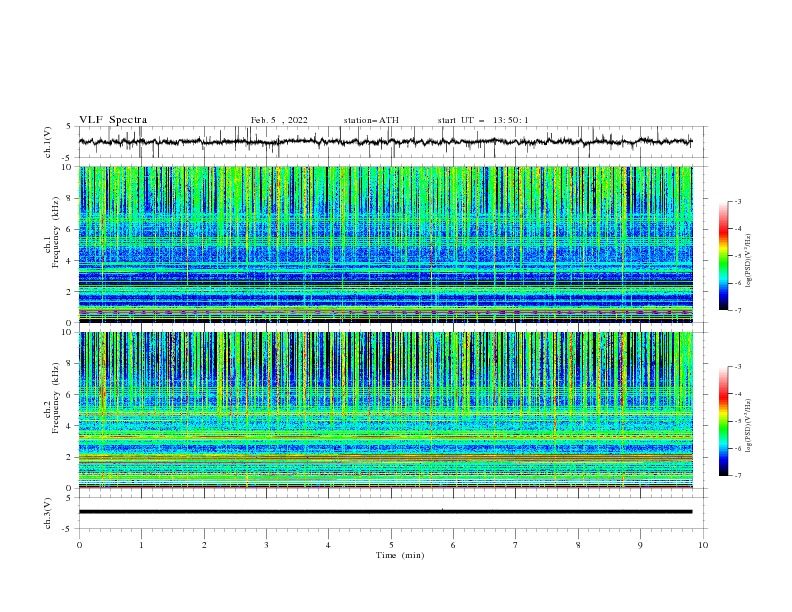The image size is (792, 612).
Task: Click the "7" minute tick label on the time axis
Action: tap(516, 545)
